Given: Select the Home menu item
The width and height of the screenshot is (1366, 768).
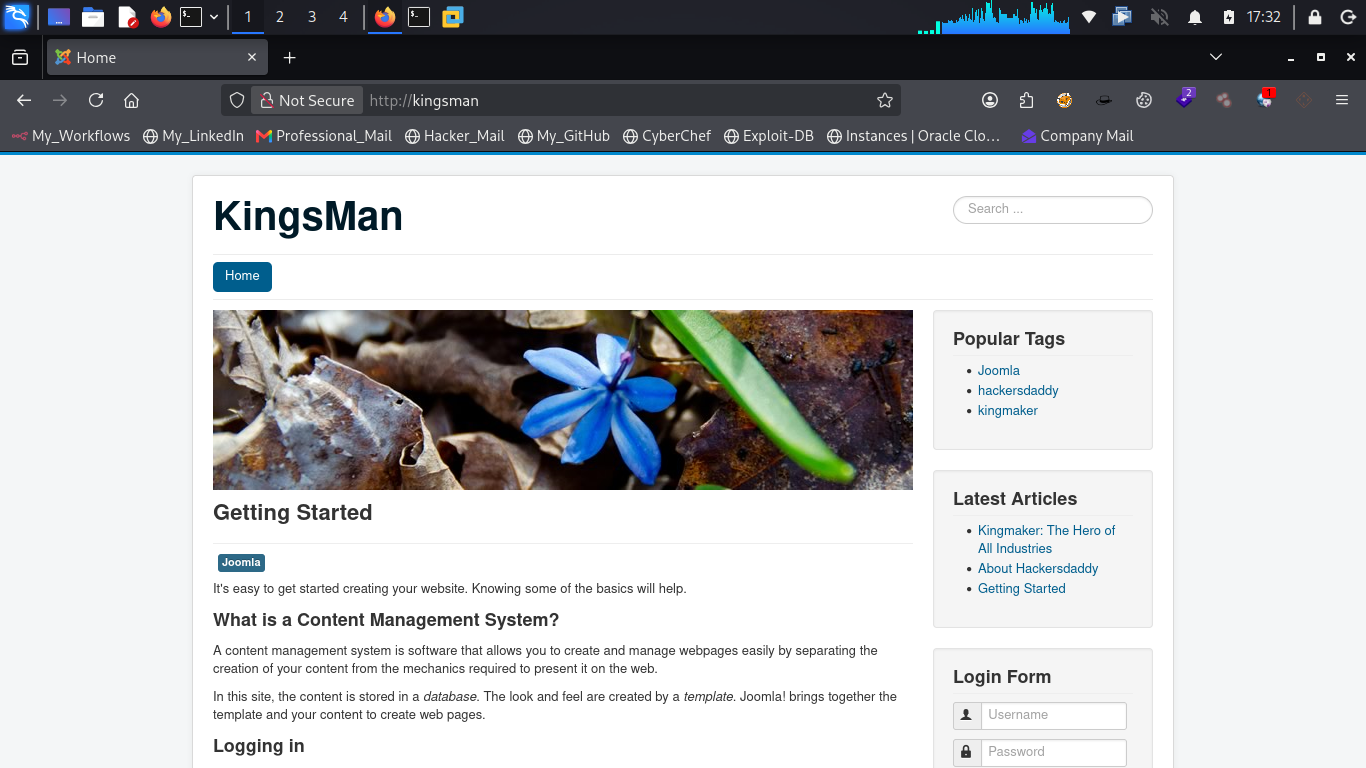Looking at the screenshot, I should (x=242, y=276).
